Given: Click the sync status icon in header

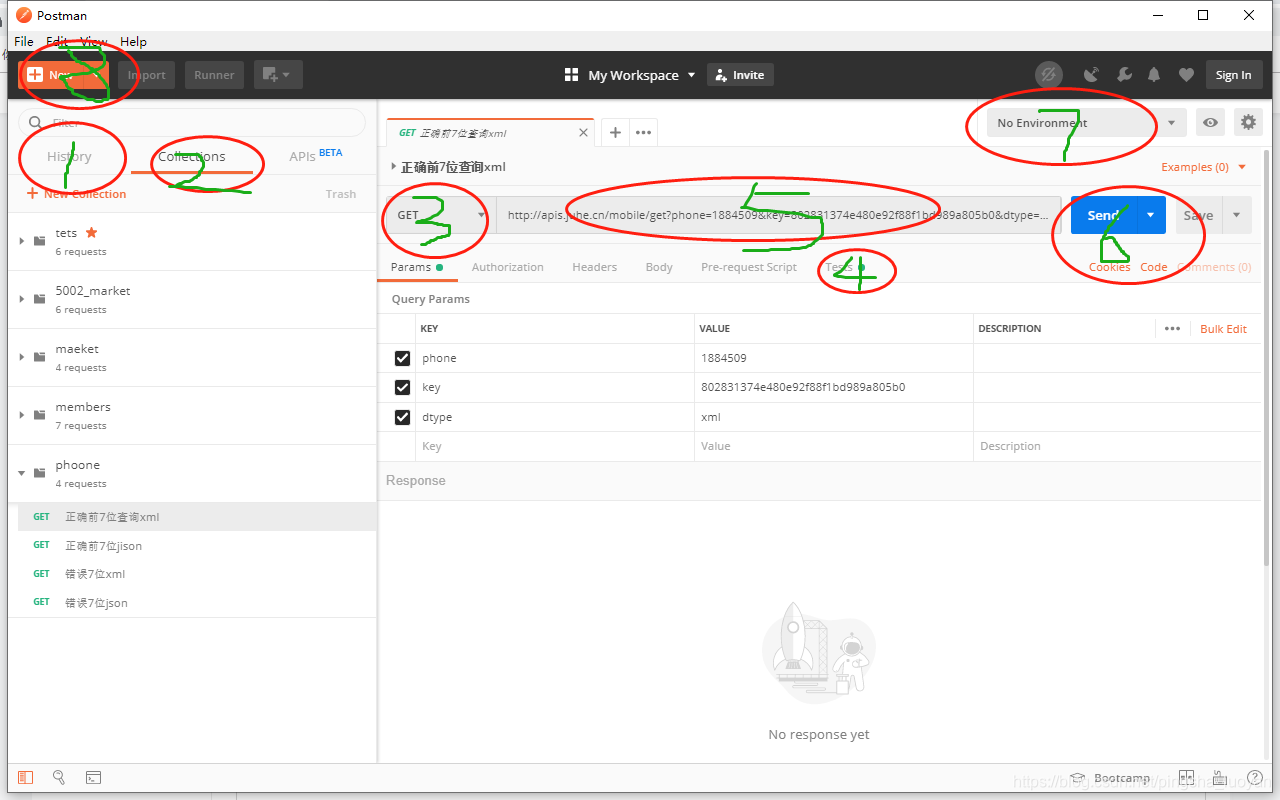Looking at the screenshot, I should pos(1048,75).
